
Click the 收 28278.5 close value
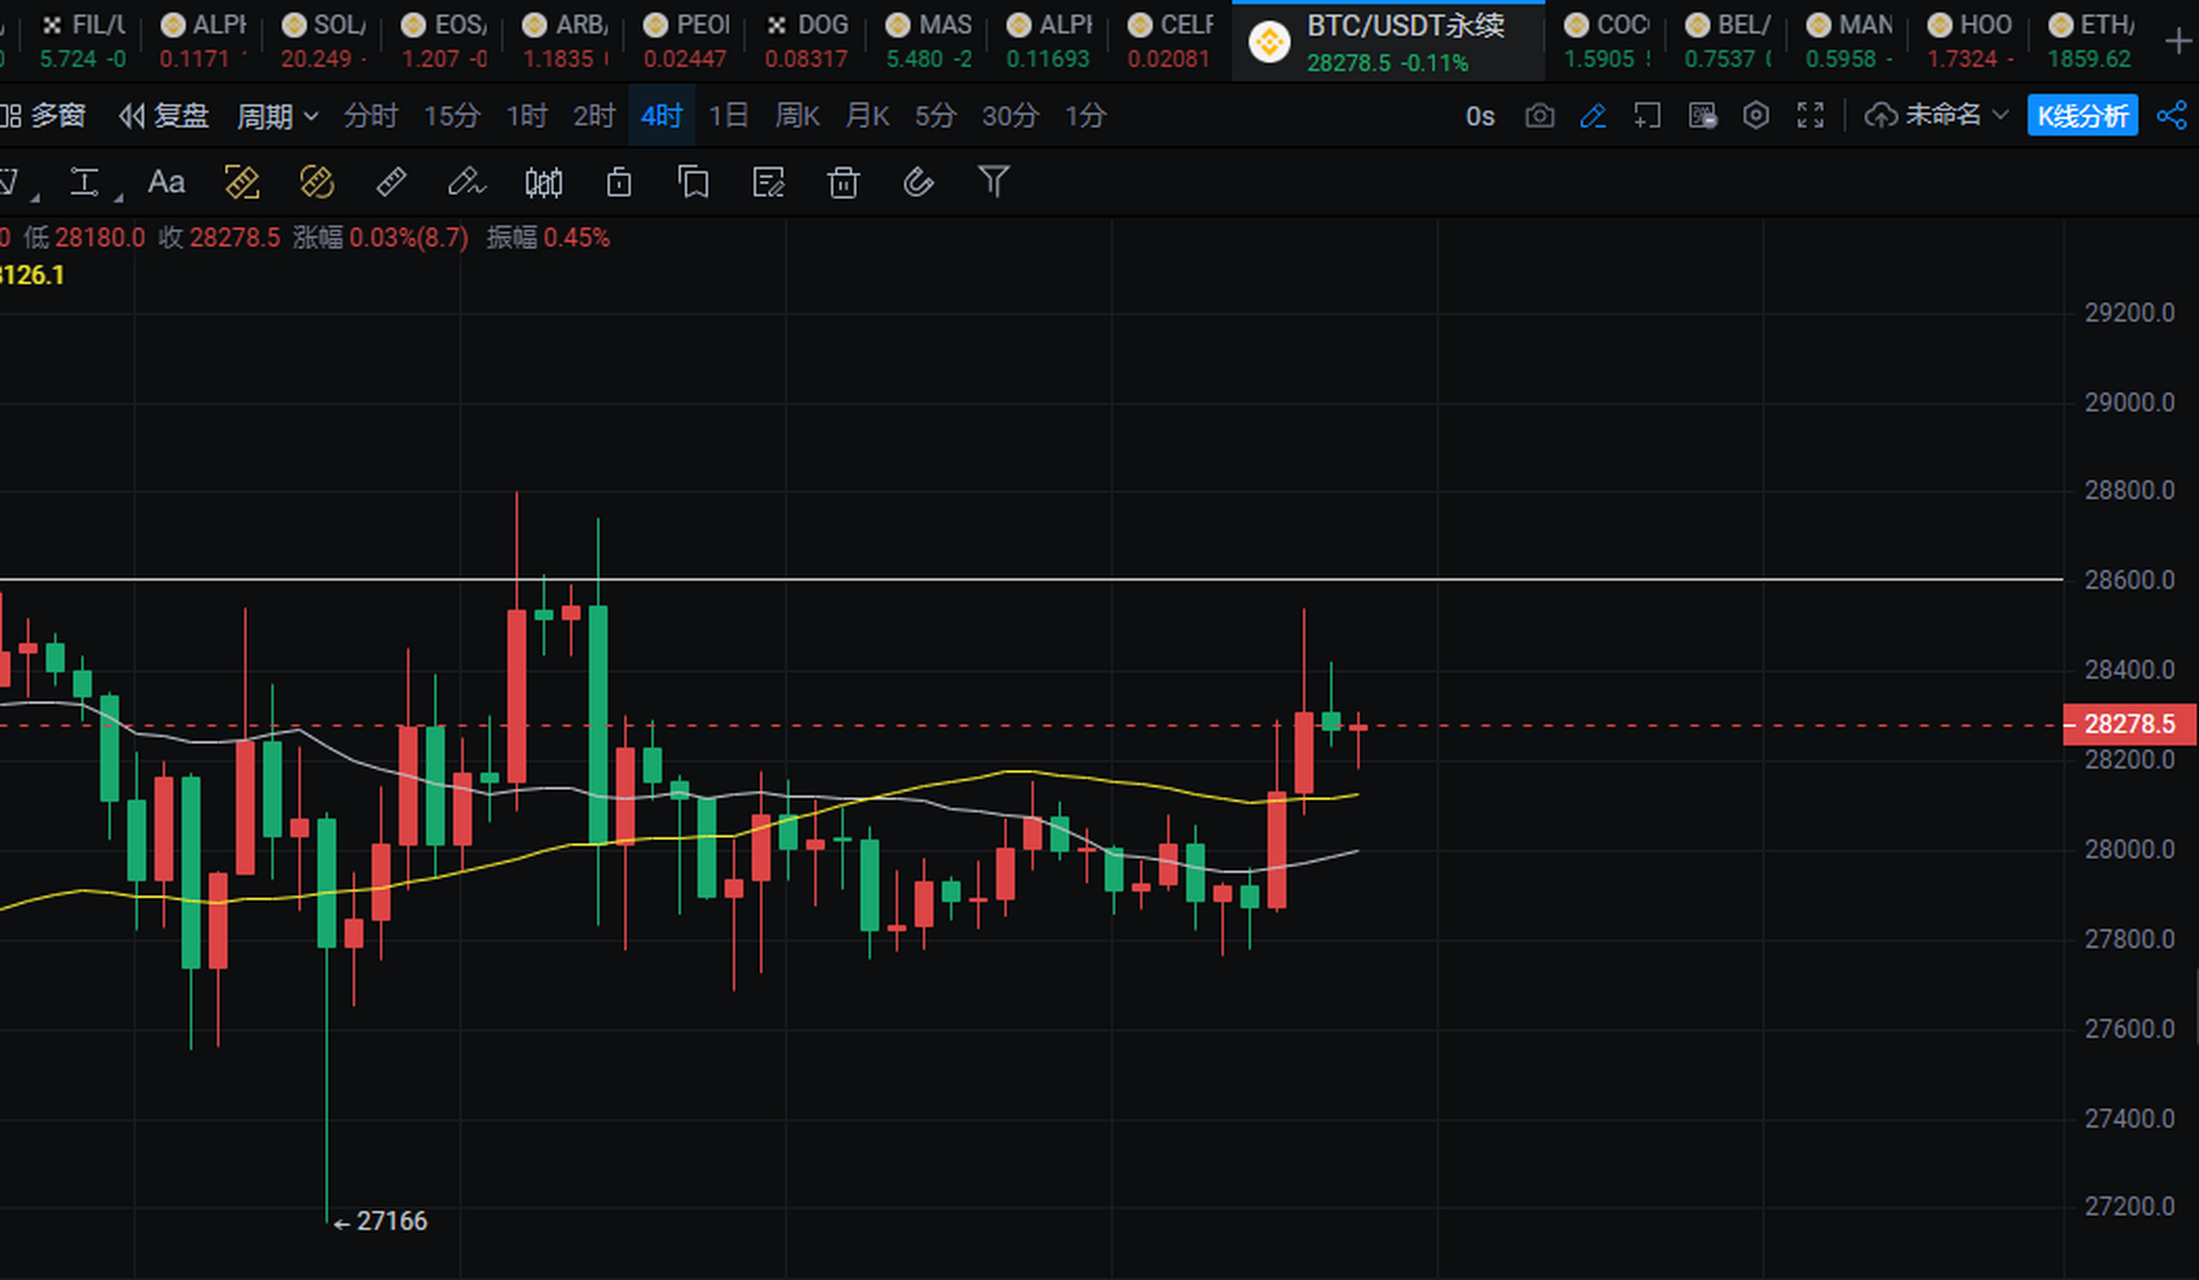point(219,238)
